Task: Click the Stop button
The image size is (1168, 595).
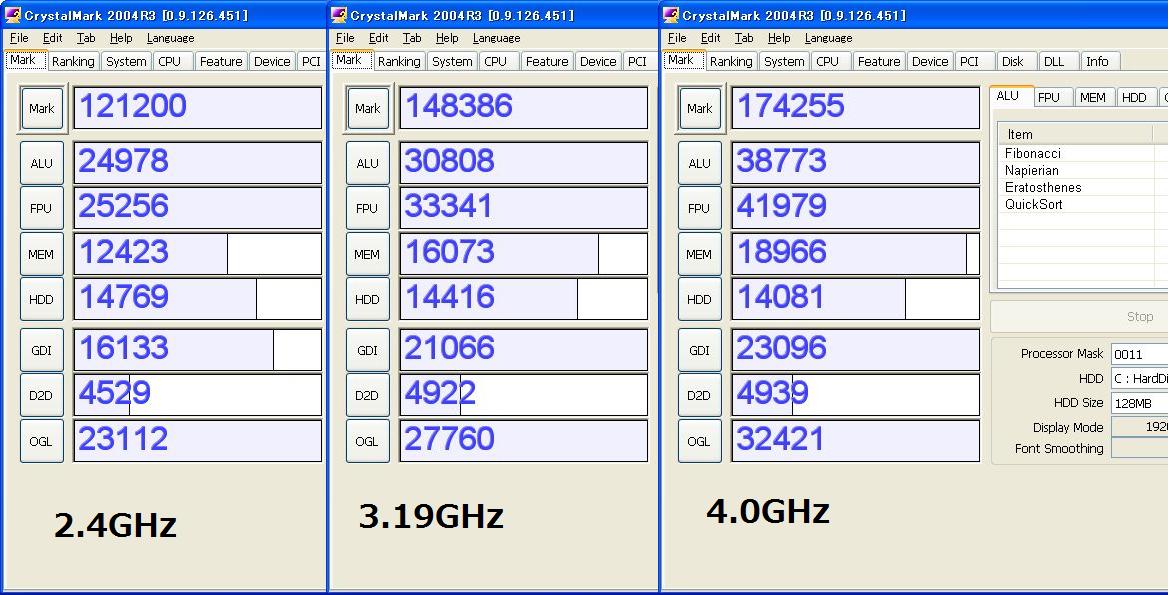Action: 1079,316
